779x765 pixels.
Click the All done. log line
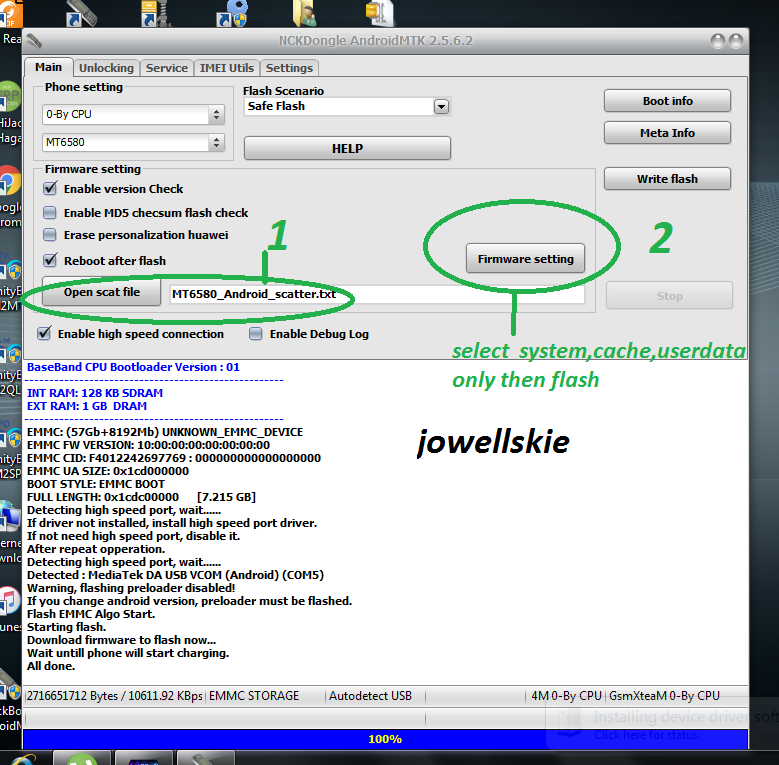coord(51,666)
